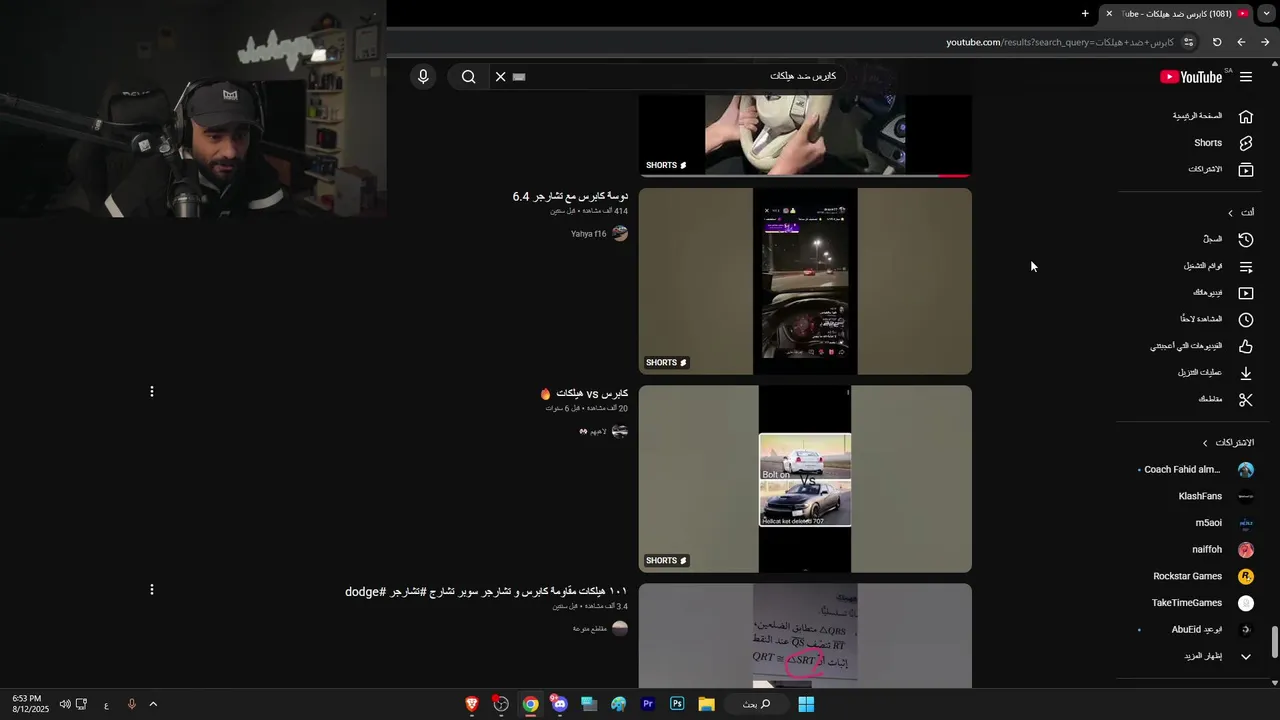Open Liked videos in sidebar

(x=1203, y=347)
